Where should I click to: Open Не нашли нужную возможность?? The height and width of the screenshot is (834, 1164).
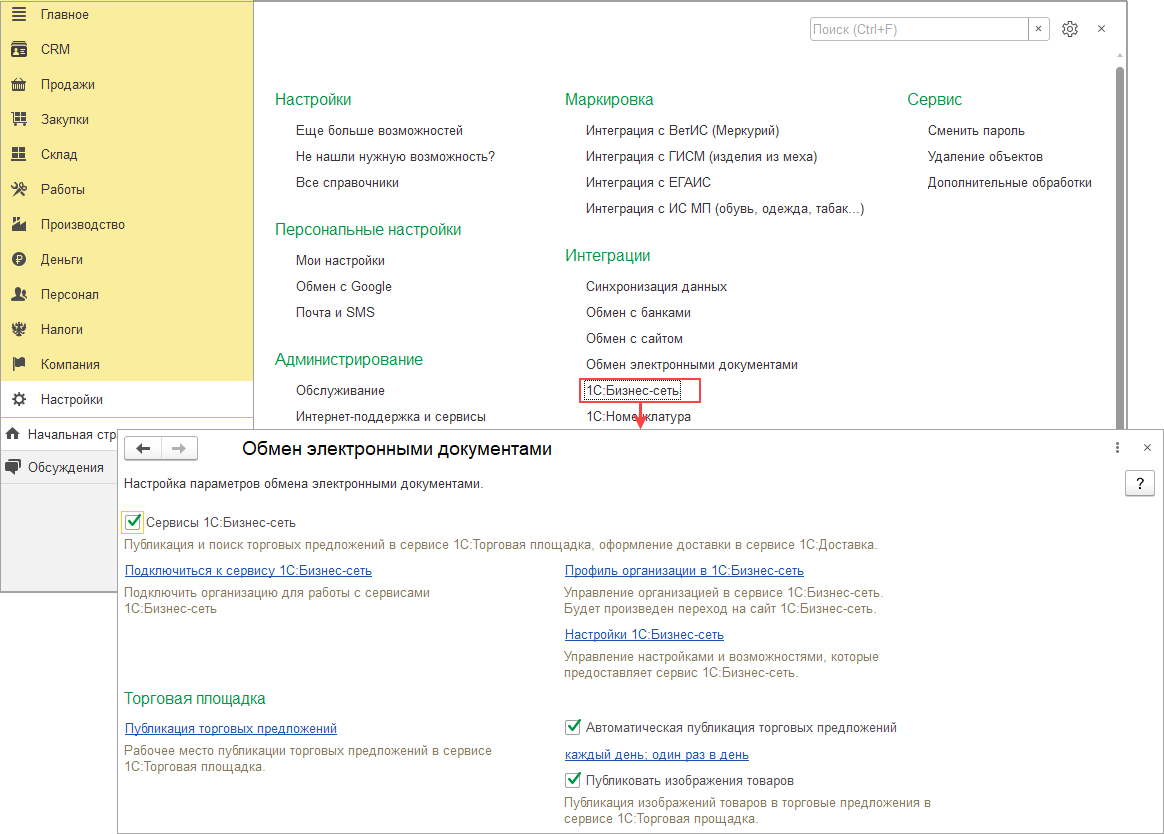pos(395,157)
